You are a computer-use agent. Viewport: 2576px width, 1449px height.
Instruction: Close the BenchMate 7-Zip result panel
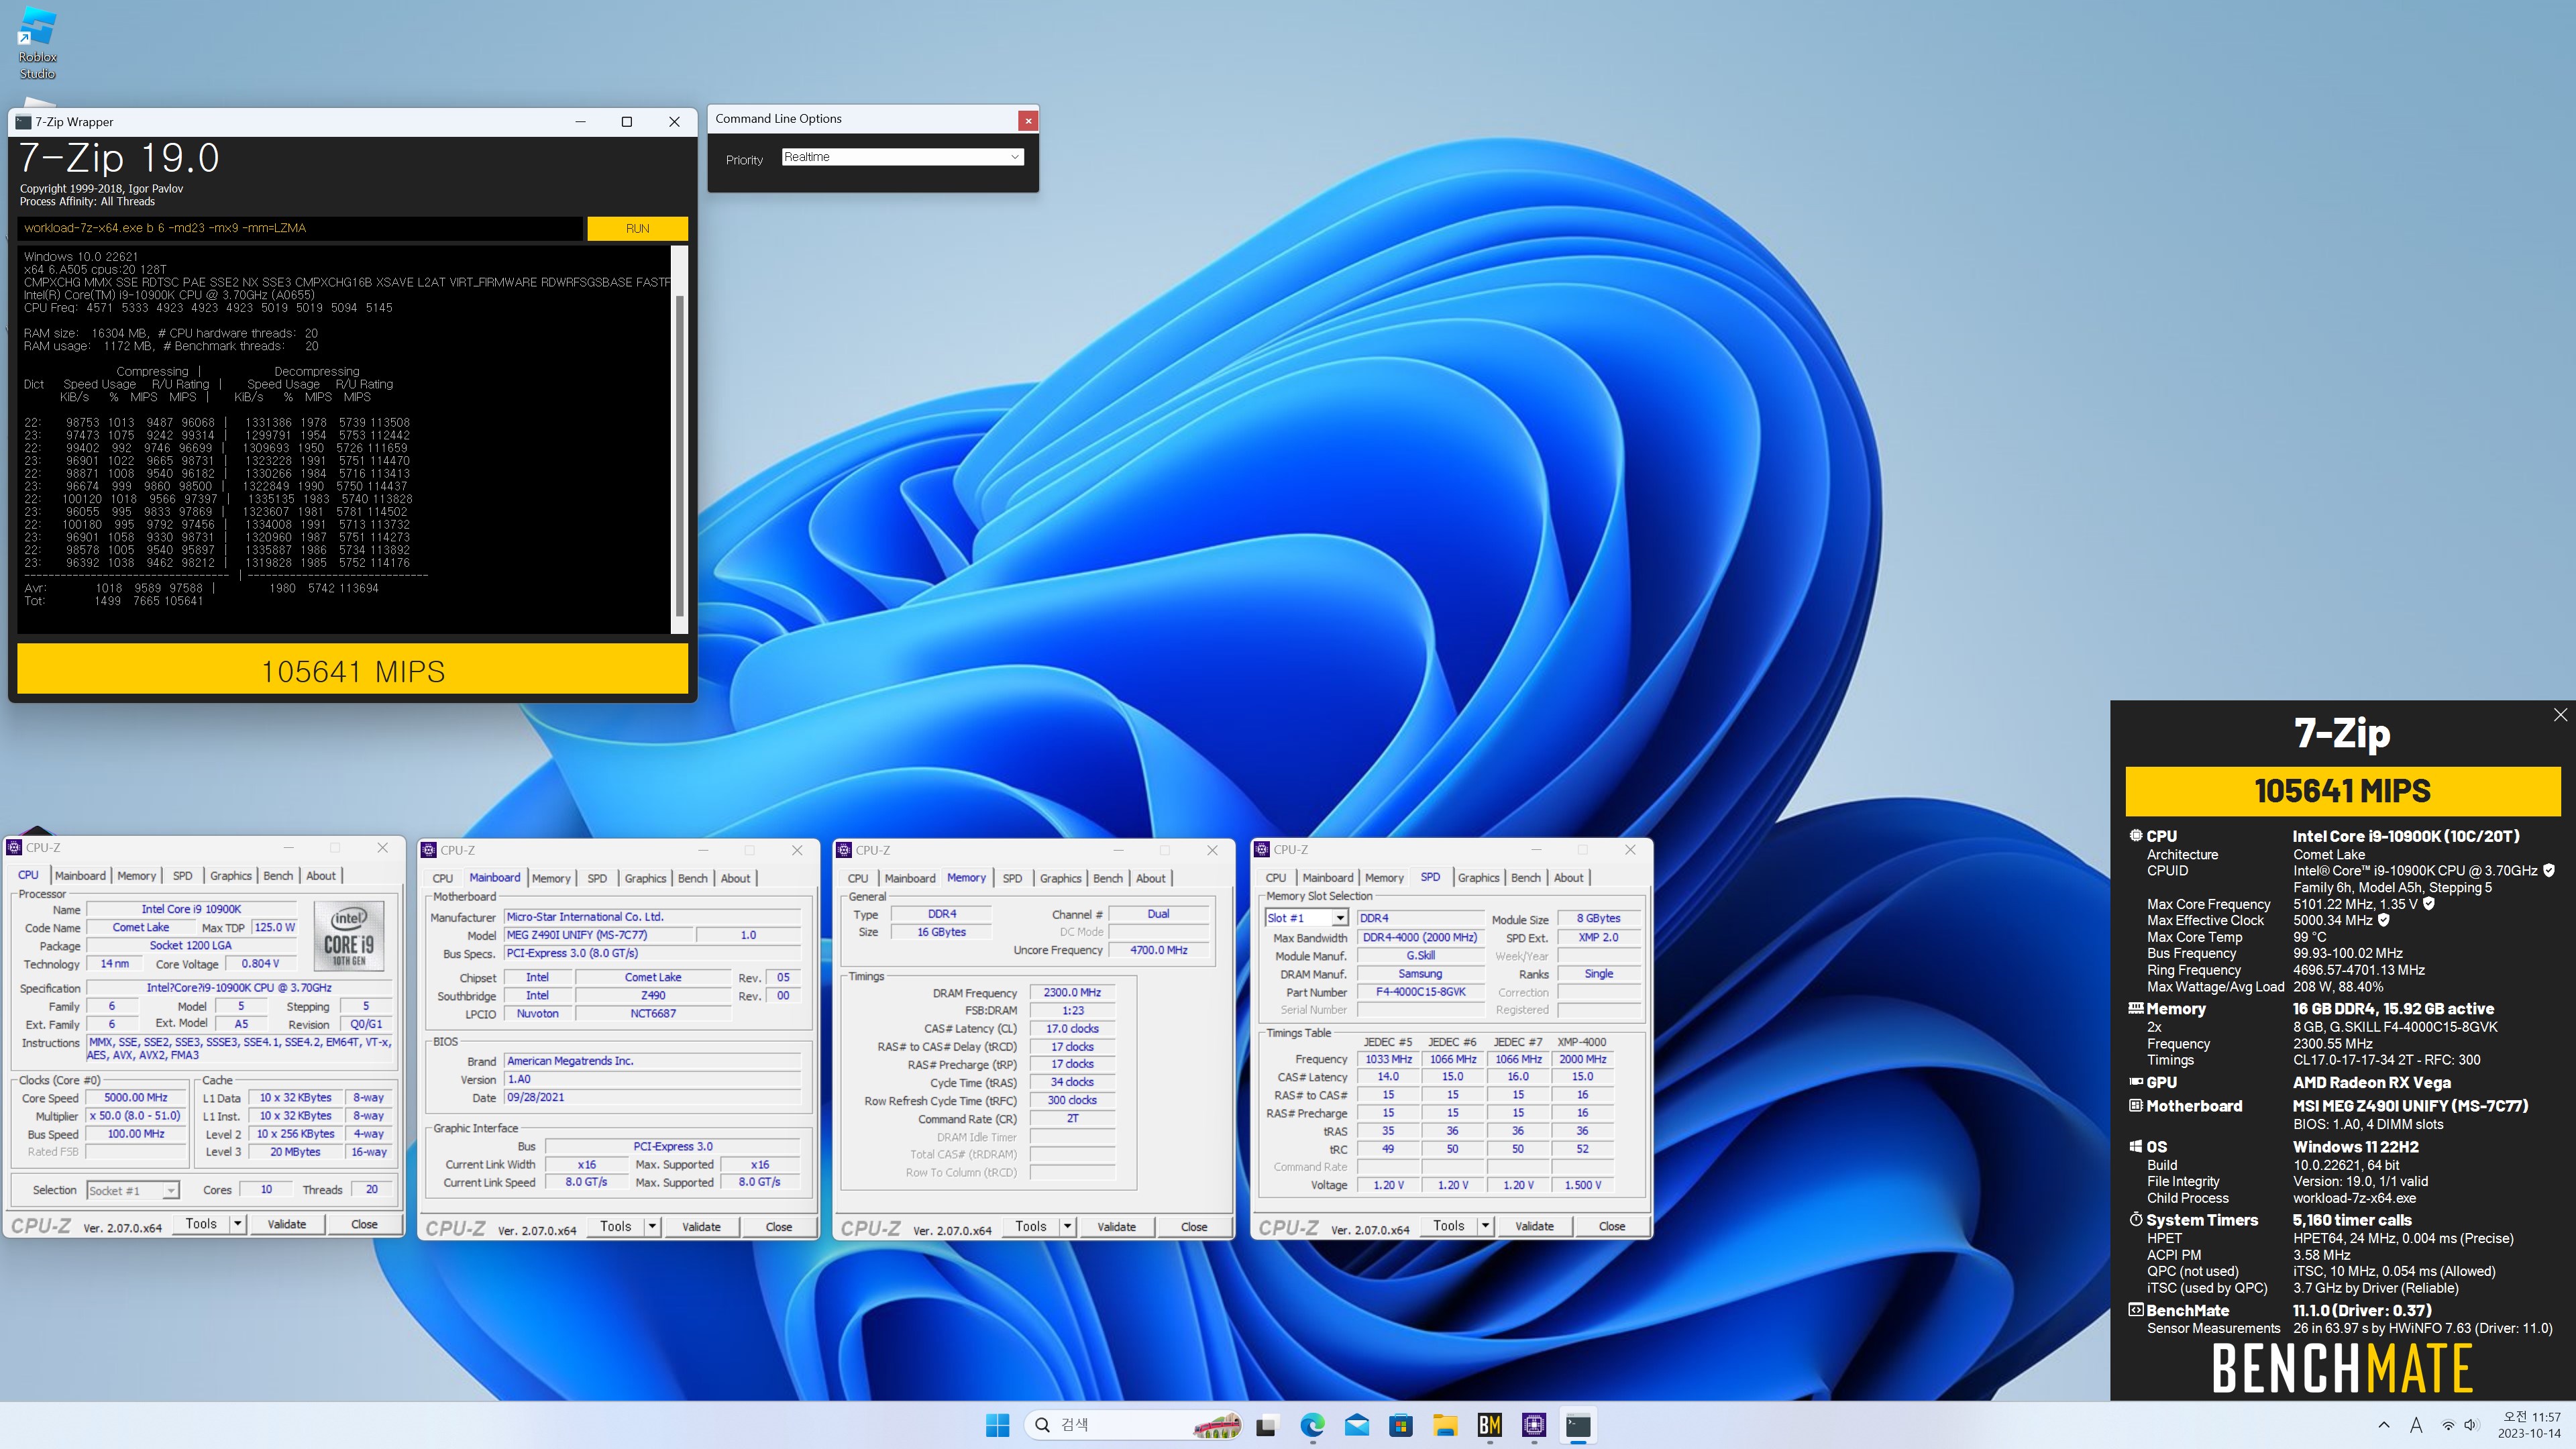[2560, 715]
